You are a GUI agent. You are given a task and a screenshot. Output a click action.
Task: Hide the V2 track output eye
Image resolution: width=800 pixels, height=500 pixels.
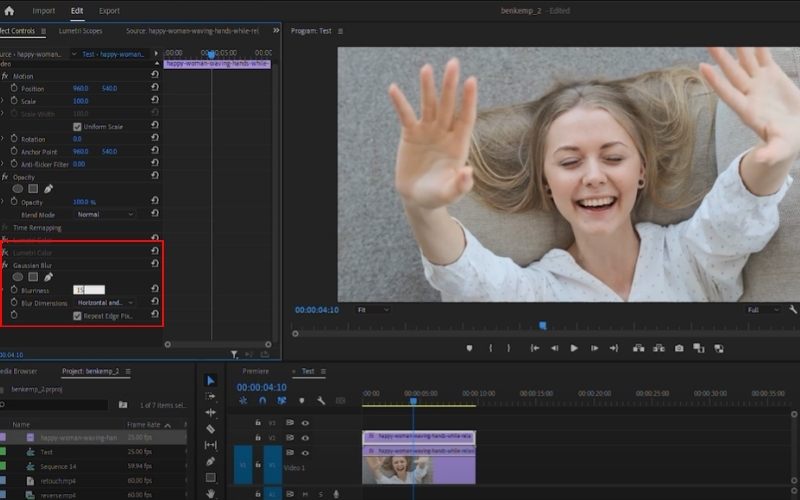(x=305, y=437)
